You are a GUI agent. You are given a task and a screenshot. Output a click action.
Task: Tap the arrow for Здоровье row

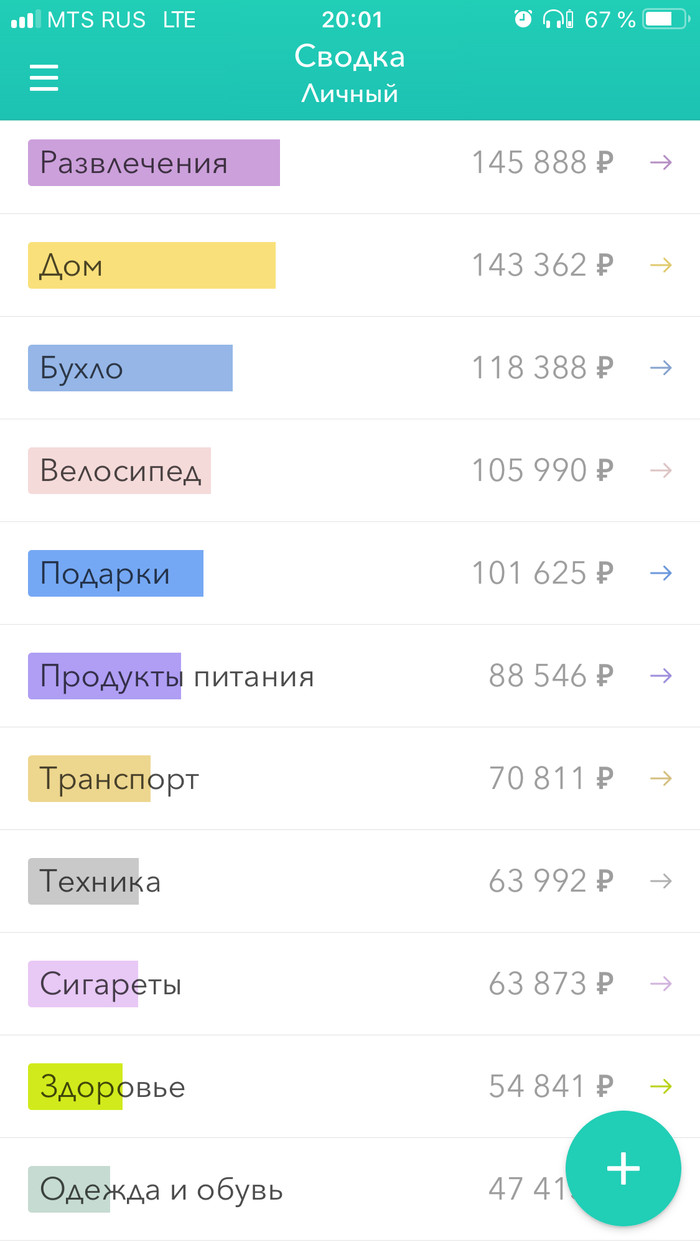(x=660, y=1086)
